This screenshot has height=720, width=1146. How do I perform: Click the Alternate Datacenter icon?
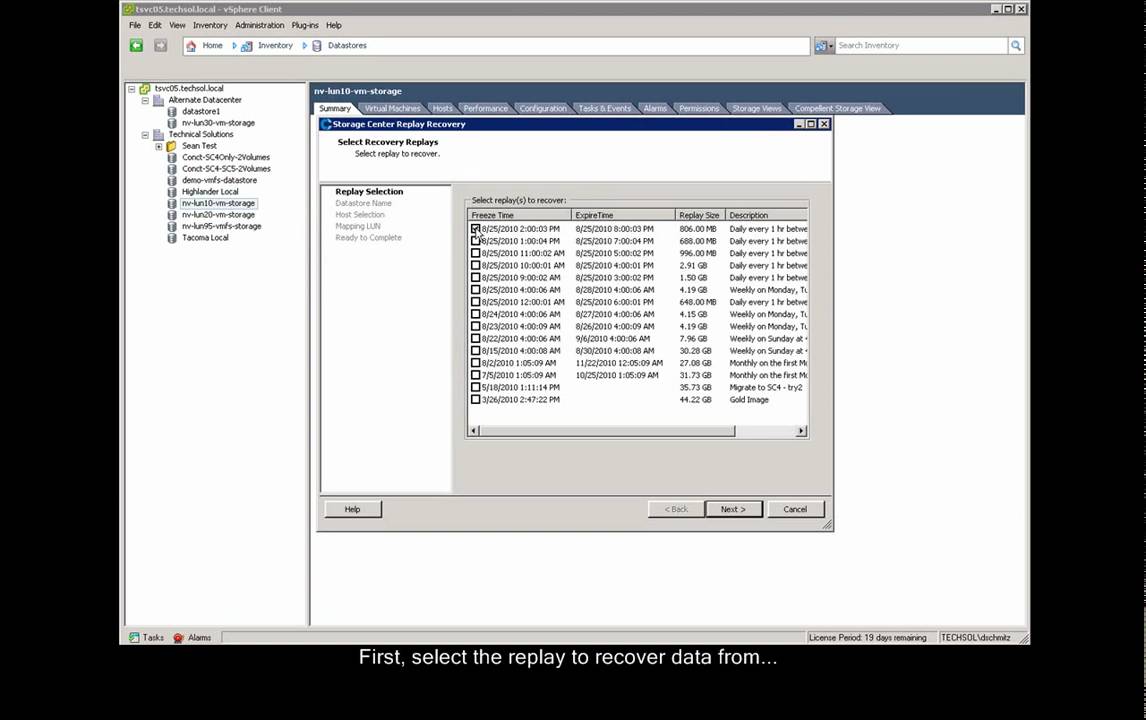(159, 100)
